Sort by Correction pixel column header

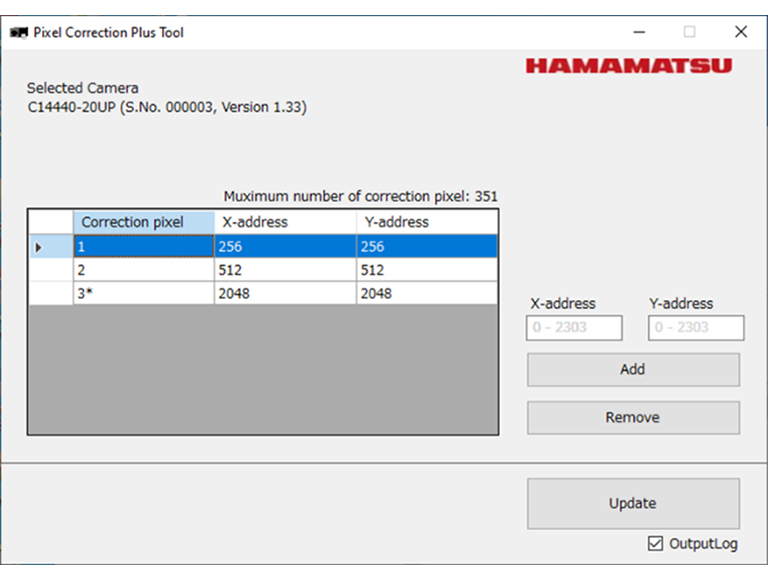tap(143, 222)
